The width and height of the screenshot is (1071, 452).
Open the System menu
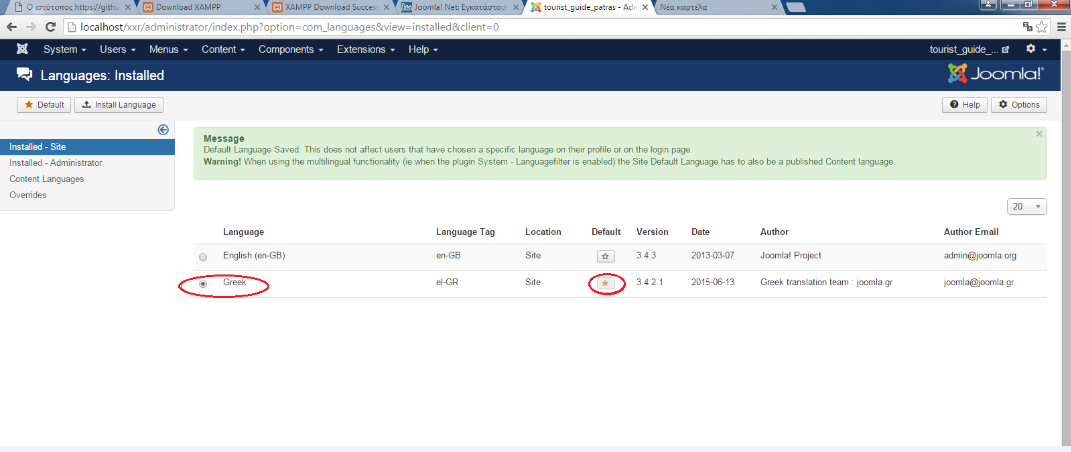click(65, 49)
